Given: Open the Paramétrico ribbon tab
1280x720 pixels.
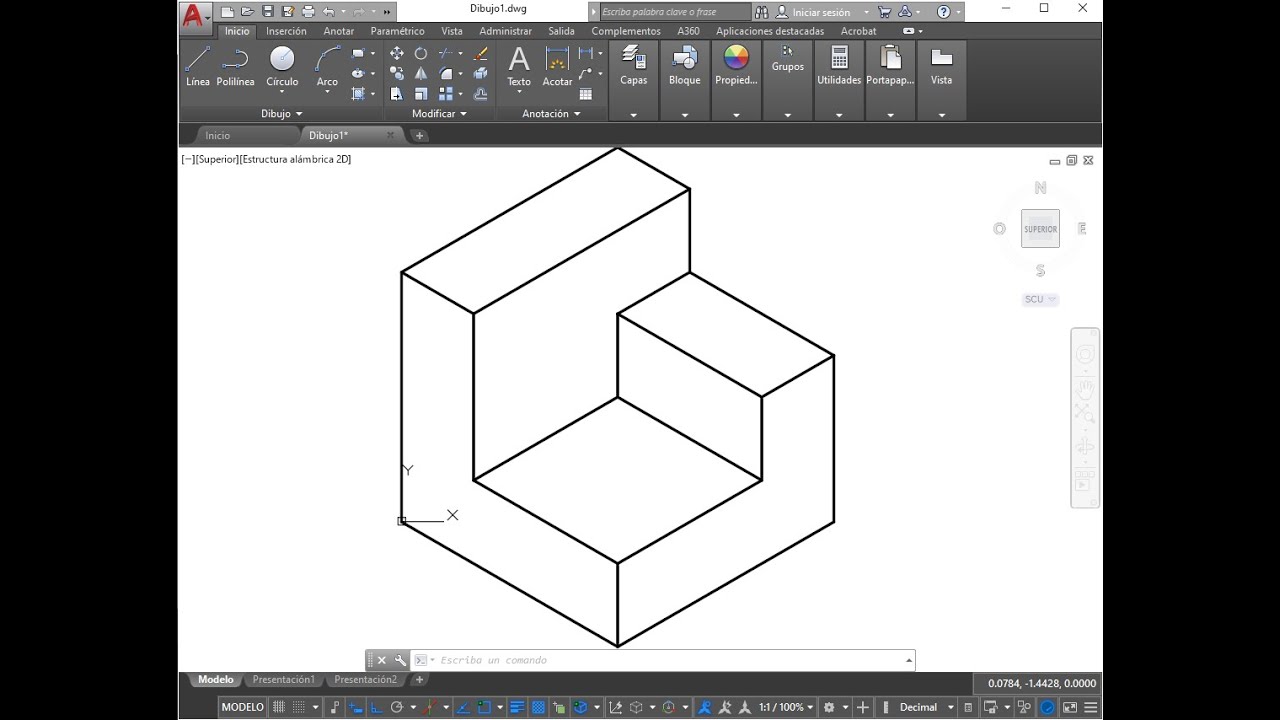Looking at the screenshot, I should [397, 31].
